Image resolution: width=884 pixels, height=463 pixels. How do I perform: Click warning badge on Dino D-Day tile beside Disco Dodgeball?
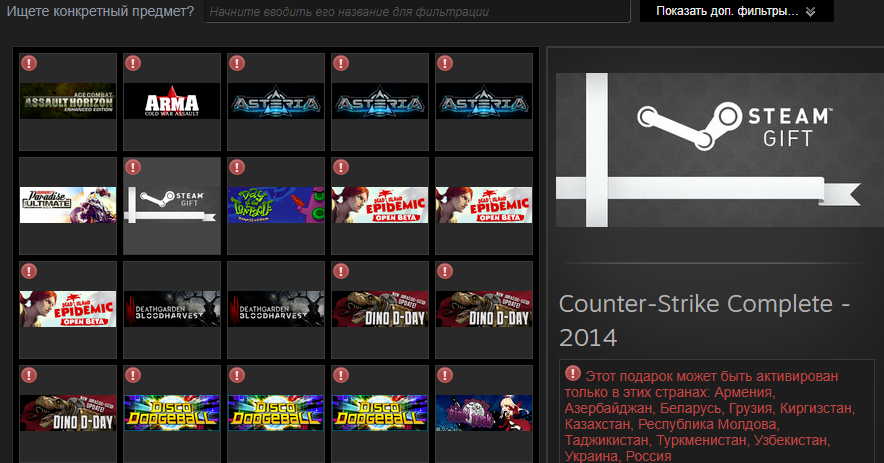(x=29, y=375)
